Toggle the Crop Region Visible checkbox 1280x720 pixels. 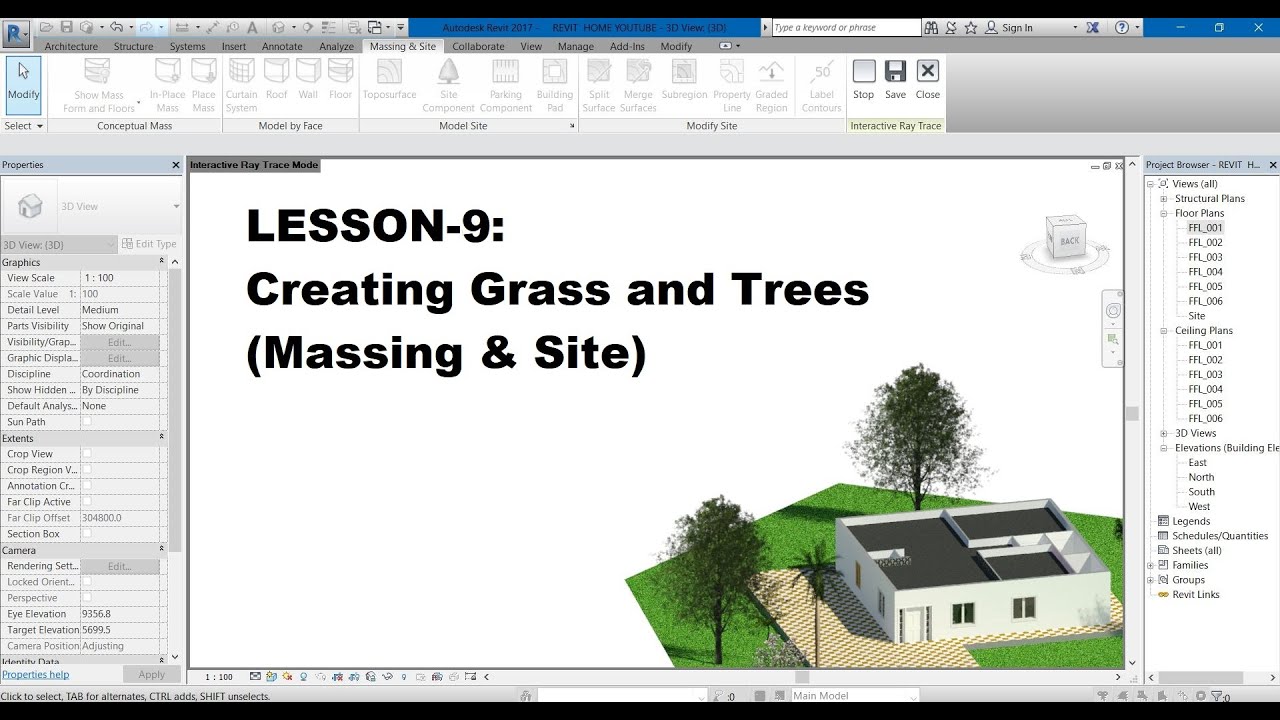87,470
